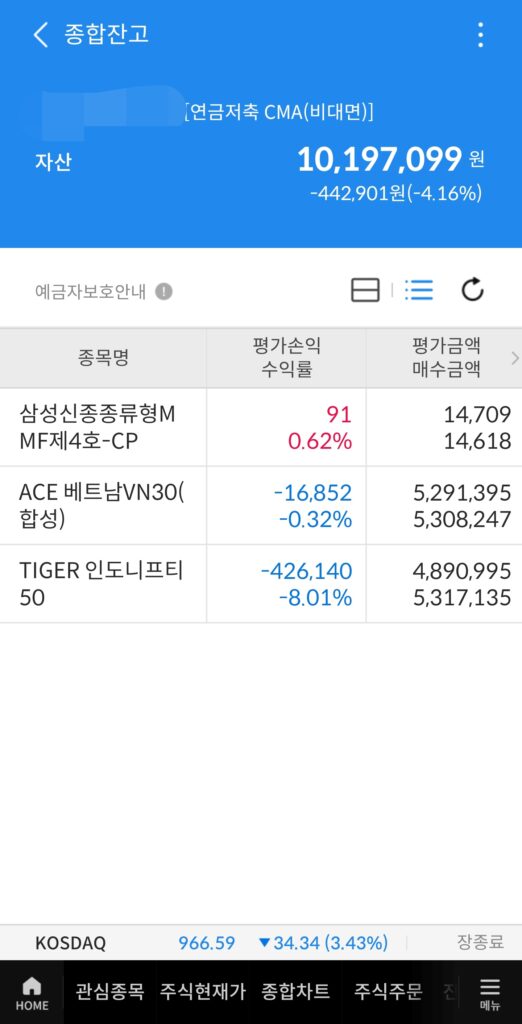Viewport: 522px width, 1024px height.
Task: Select the TIGER 인도니프티50 holding
Action: tap(261, 584)
